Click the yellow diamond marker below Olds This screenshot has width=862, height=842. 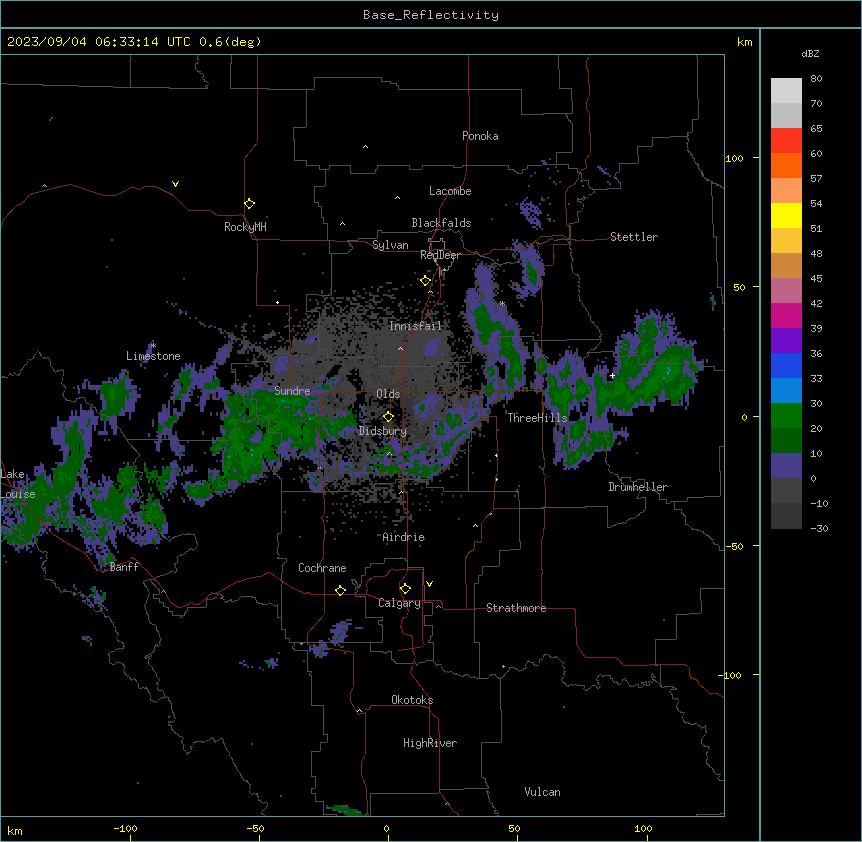click(388, 417)
